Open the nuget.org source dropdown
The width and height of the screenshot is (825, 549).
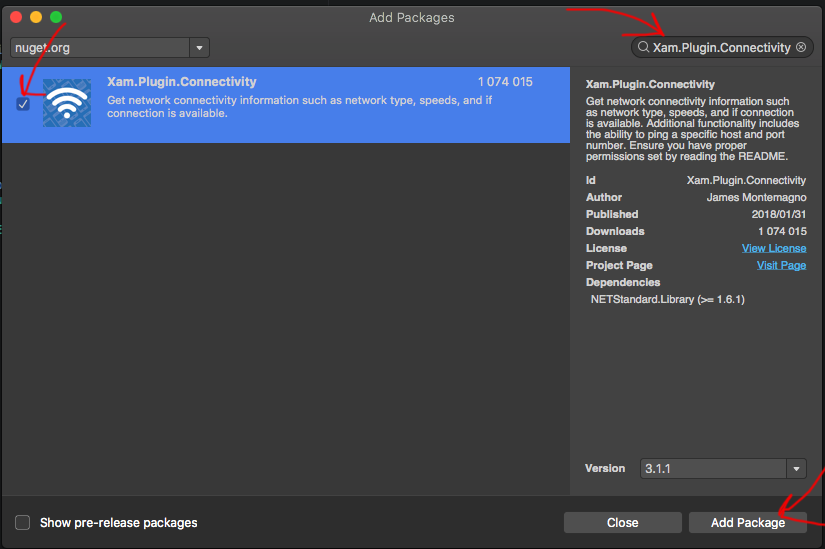pyautogui.click(x=100, y=47)
